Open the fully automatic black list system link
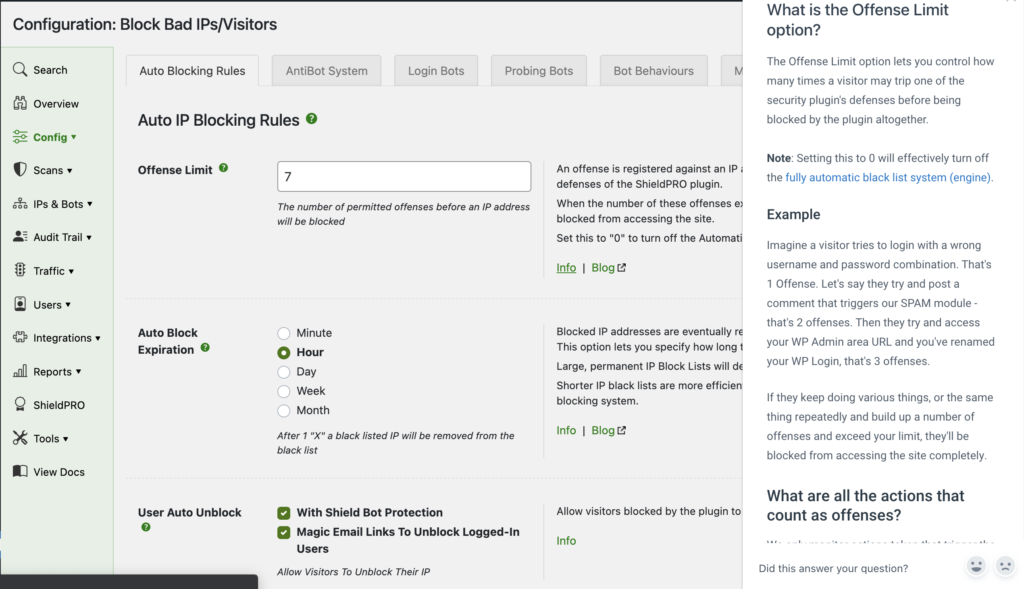This screenshot has width=1024, height=589. click(x=887, y=177)
